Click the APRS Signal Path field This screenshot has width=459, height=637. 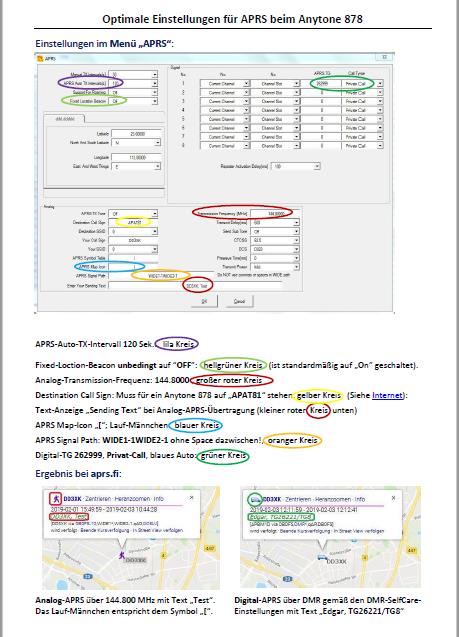coord(161,276)
